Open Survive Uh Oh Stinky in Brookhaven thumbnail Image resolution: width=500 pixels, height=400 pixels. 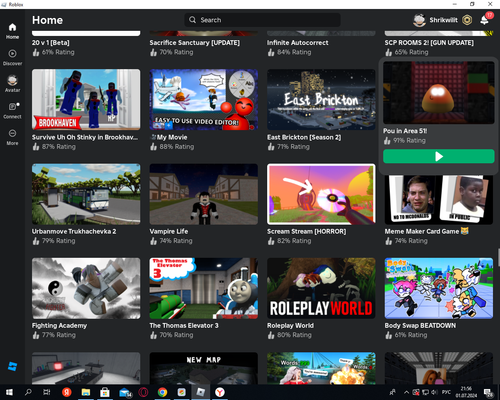[86, 99]
